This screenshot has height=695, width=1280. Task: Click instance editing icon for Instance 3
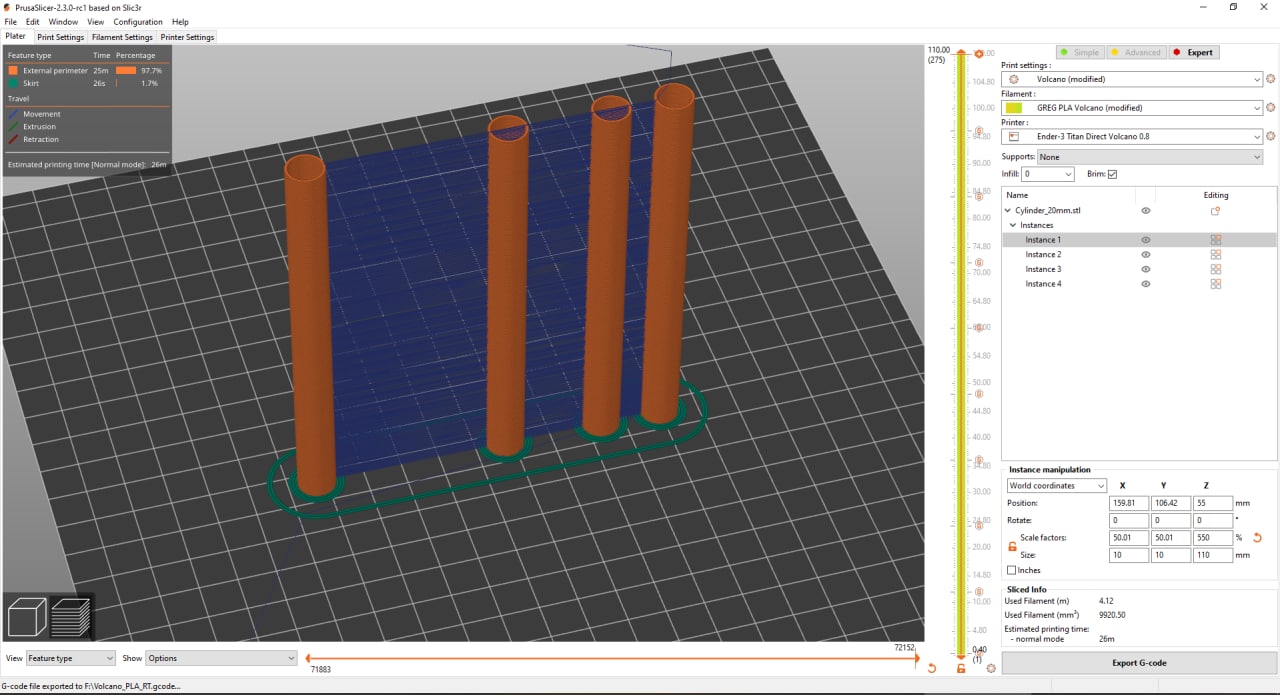coord(1216,269)
